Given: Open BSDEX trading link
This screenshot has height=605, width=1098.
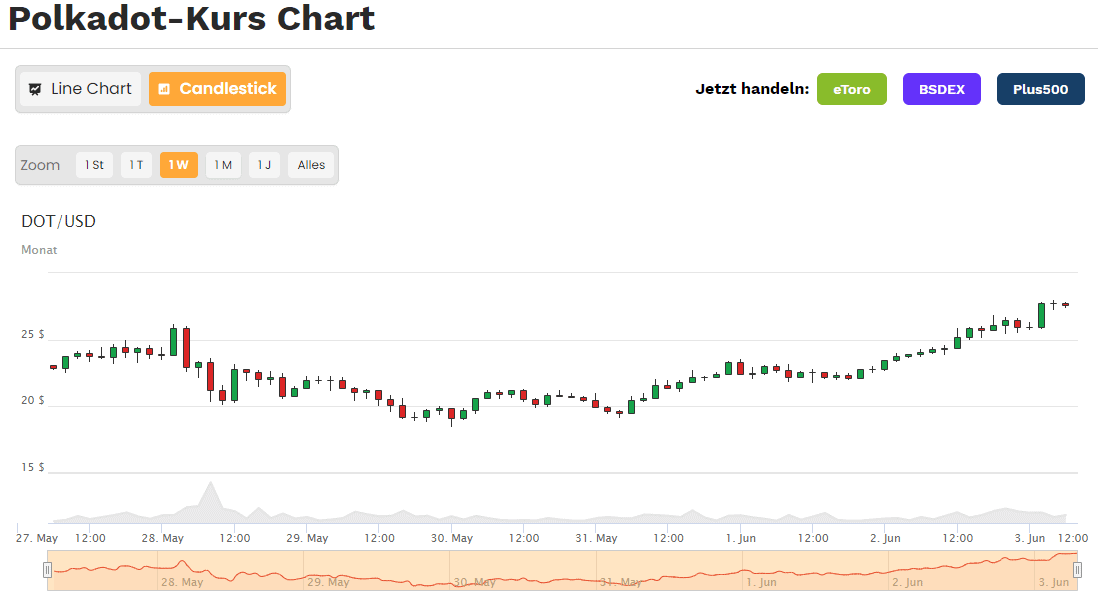Looking at the screenshot, I should pyautogui.click(x=942, y=89).
